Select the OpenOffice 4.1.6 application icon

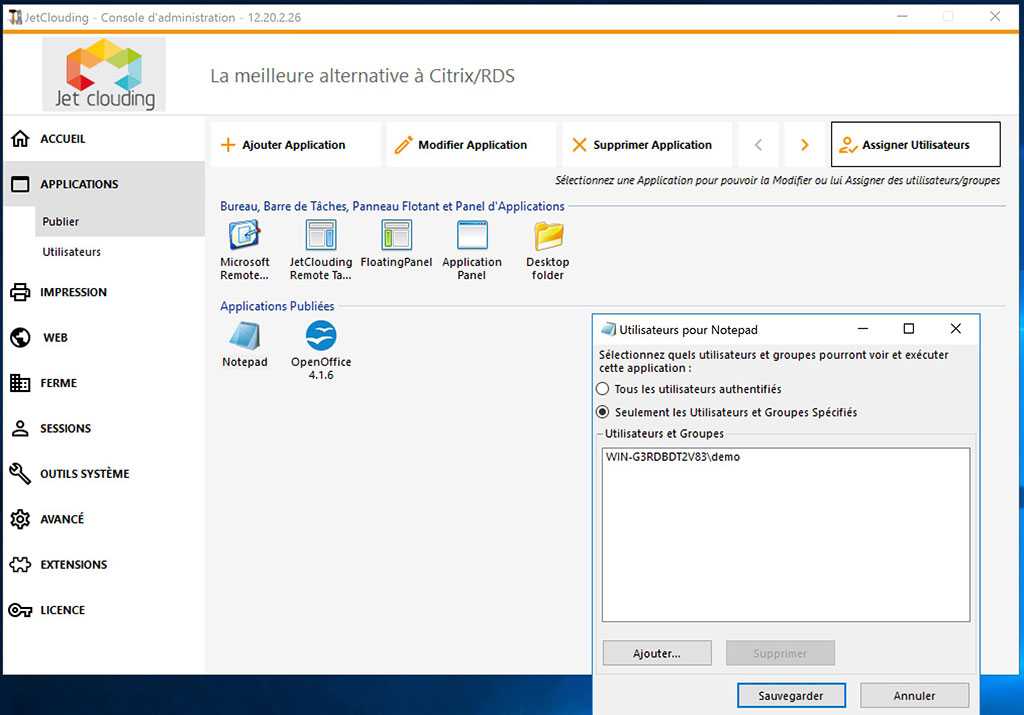point(321,337)
